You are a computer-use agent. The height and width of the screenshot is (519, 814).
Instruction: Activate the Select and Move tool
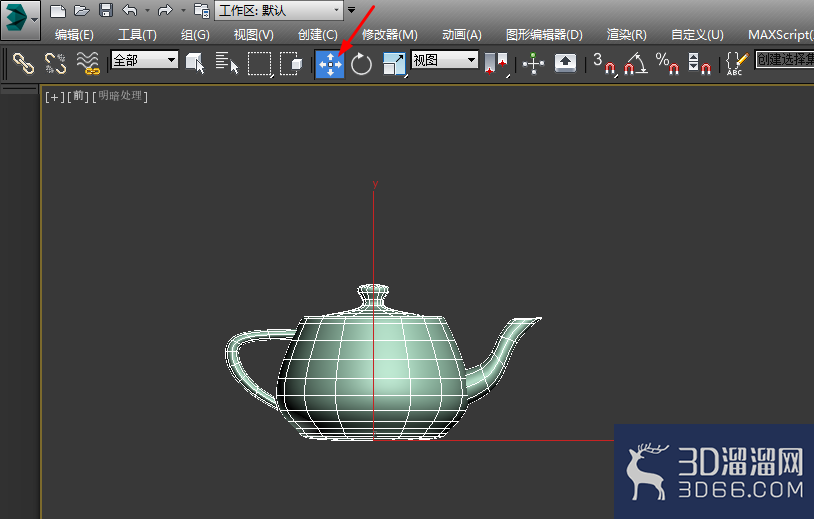point(330,64)
